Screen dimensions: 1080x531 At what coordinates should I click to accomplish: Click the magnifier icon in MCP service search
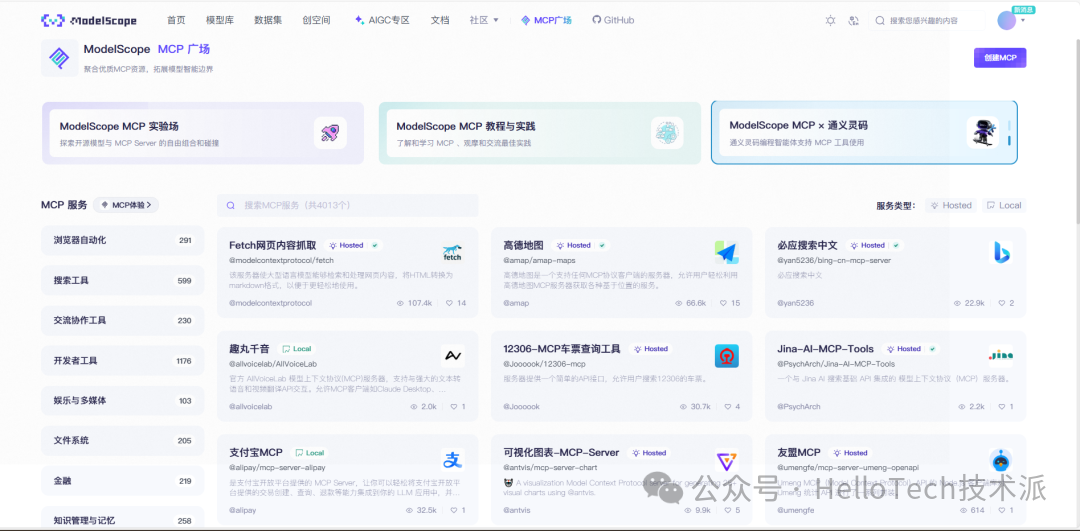point(231,205)
